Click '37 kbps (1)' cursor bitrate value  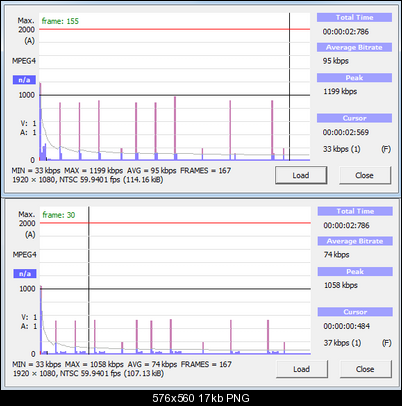tap(342, 343)
